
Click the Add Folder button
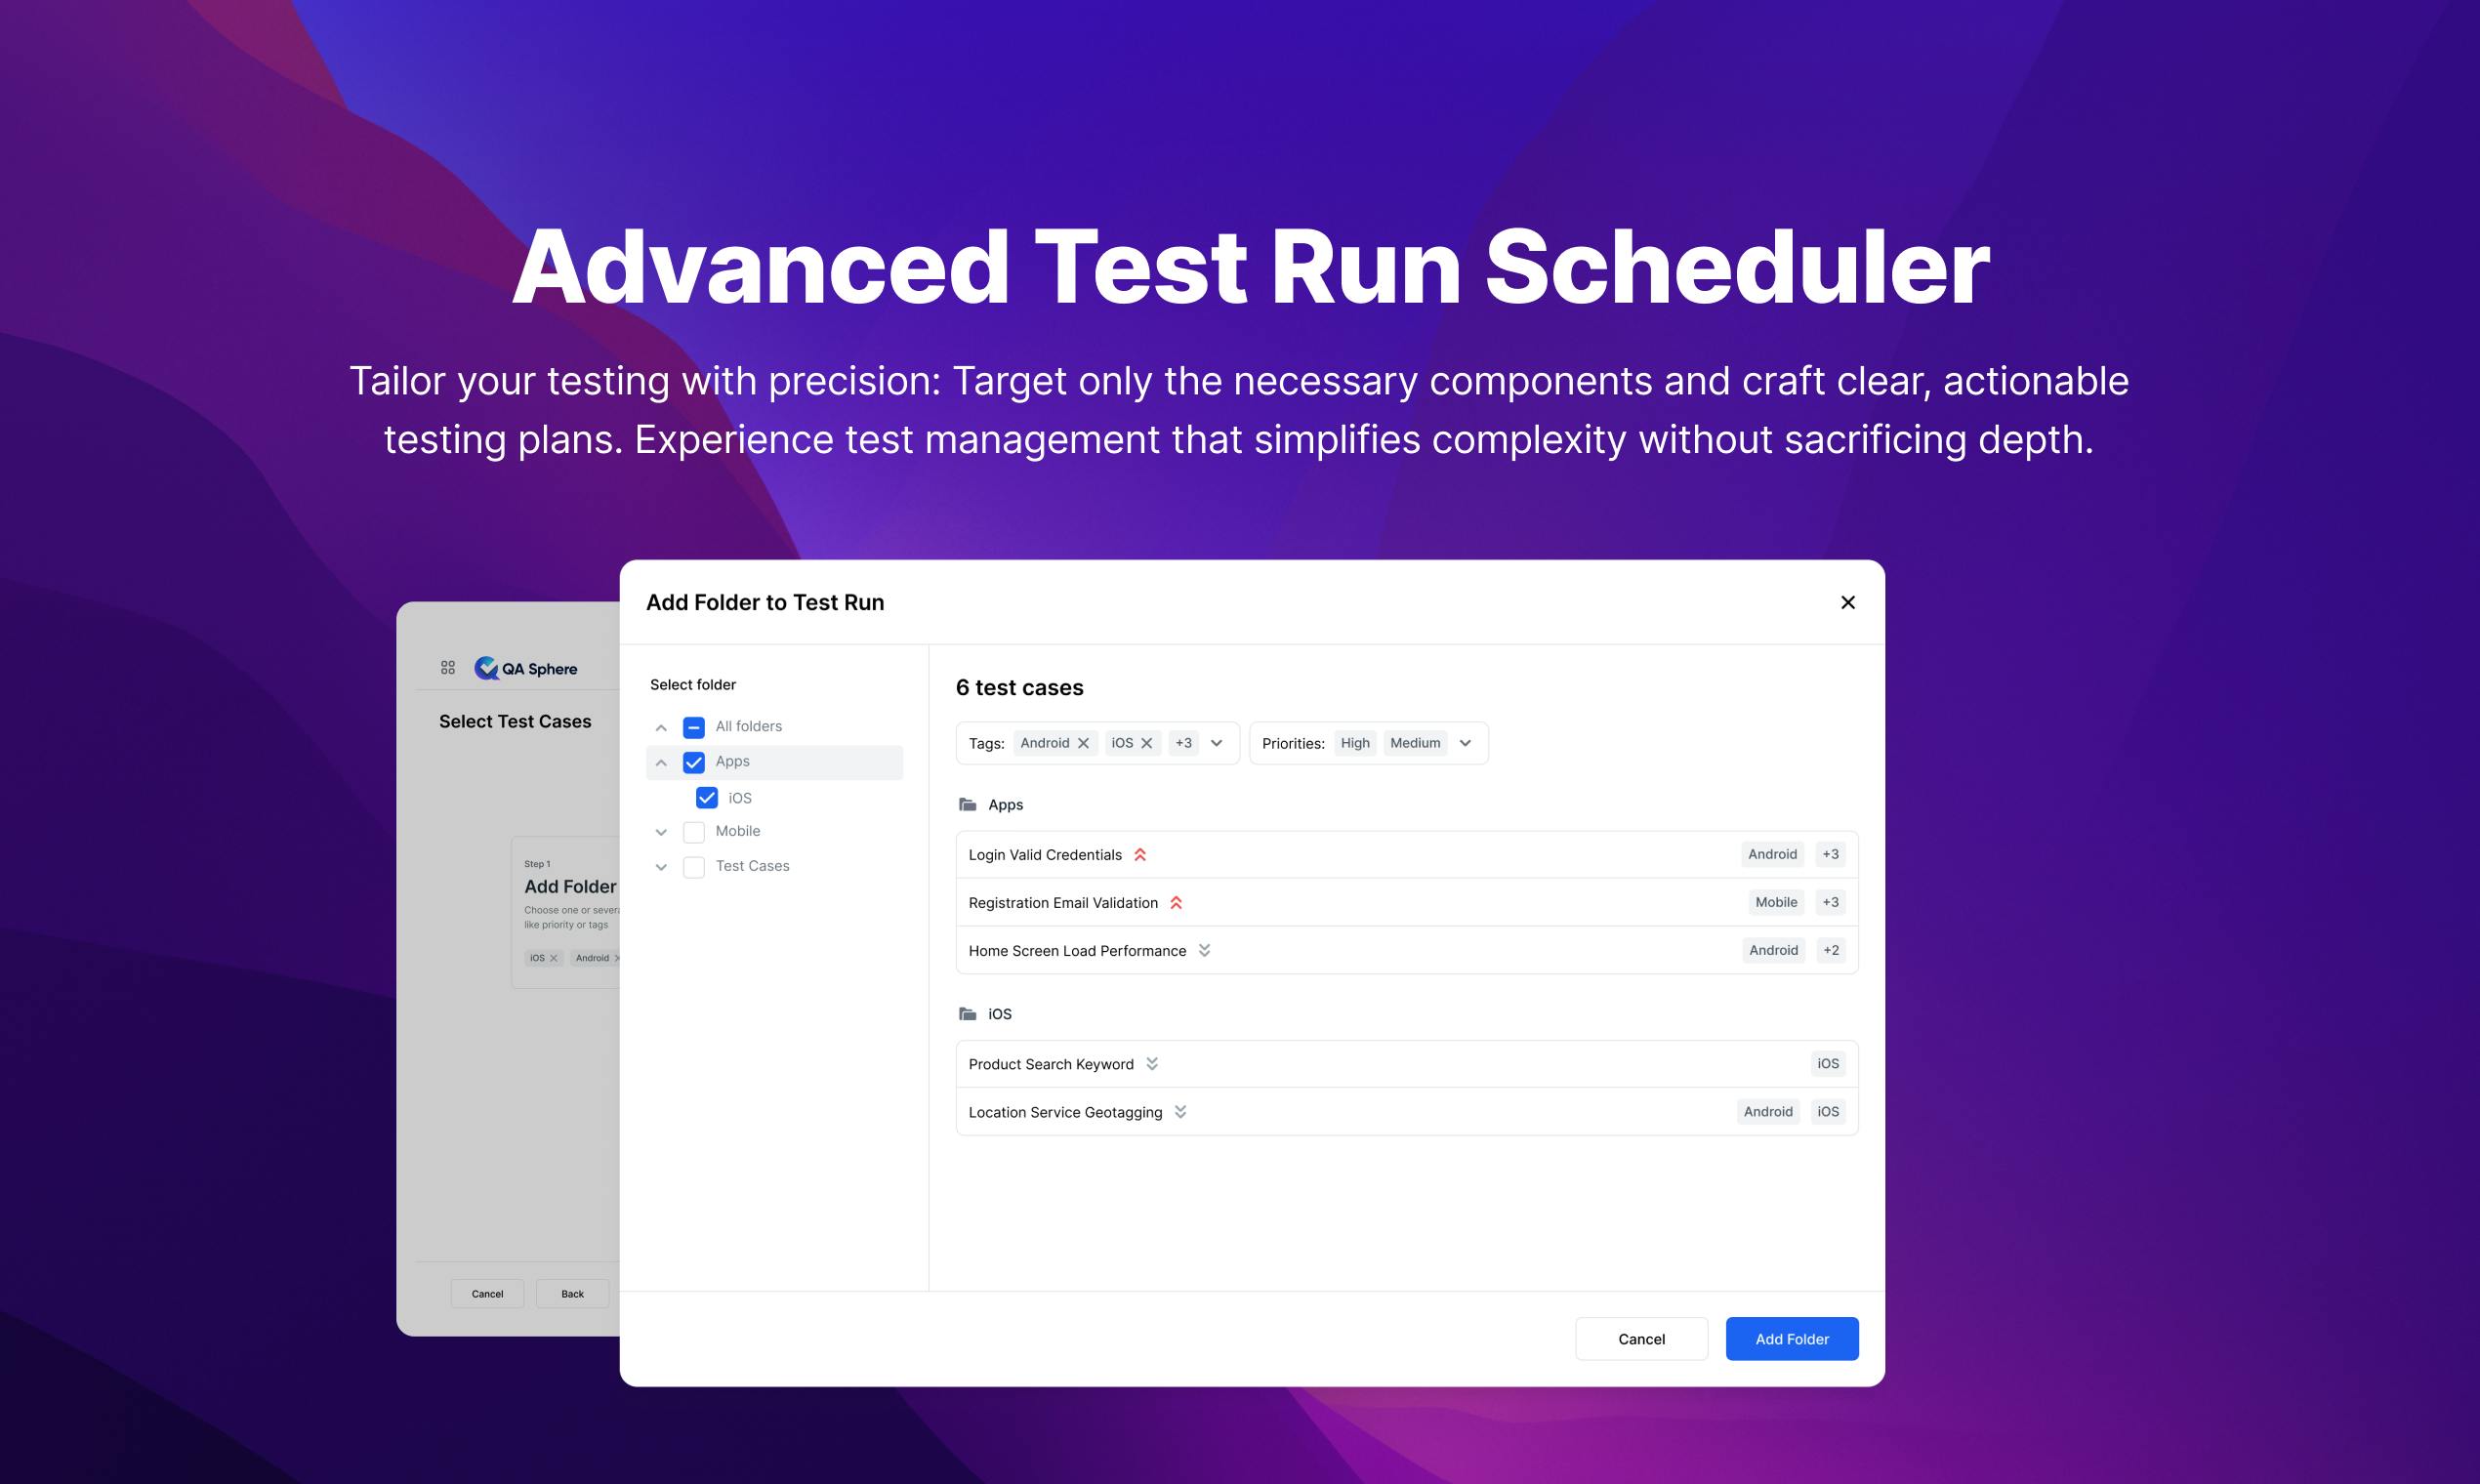[1791, 1338]
